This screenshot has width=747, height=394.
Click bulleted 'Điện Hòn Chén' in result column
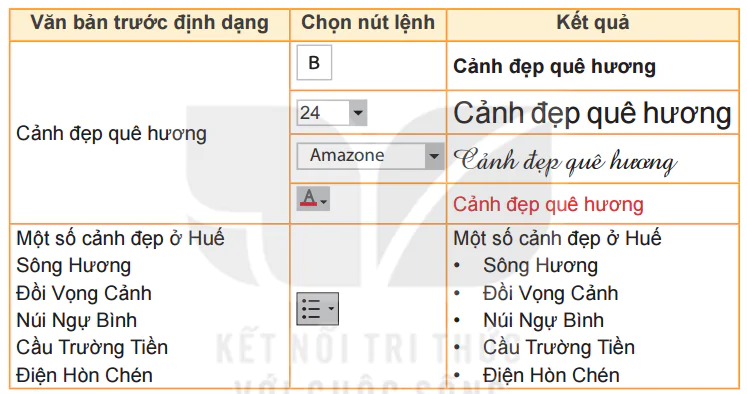pos(551,375)
